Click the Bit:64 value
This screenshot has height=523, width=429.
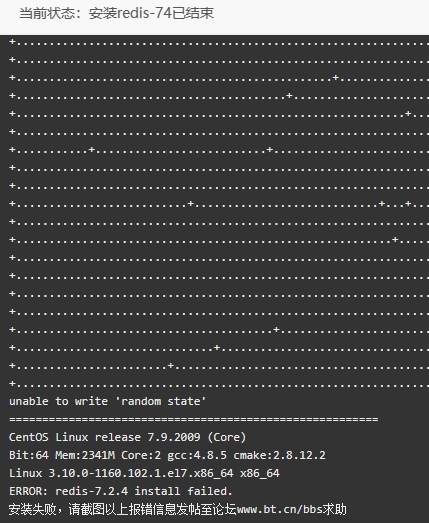29,455
